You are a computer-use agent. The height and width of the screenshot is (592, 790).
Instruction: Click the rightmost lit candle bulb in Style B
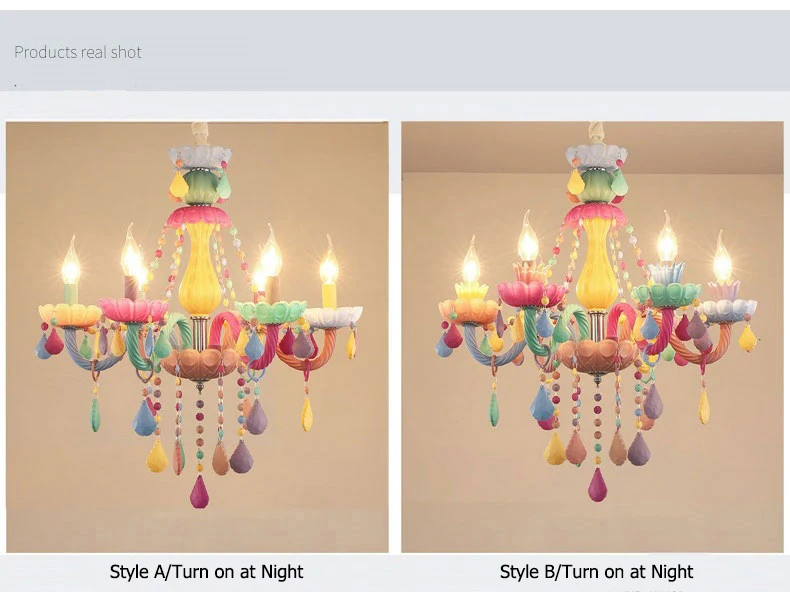(722, 258)
